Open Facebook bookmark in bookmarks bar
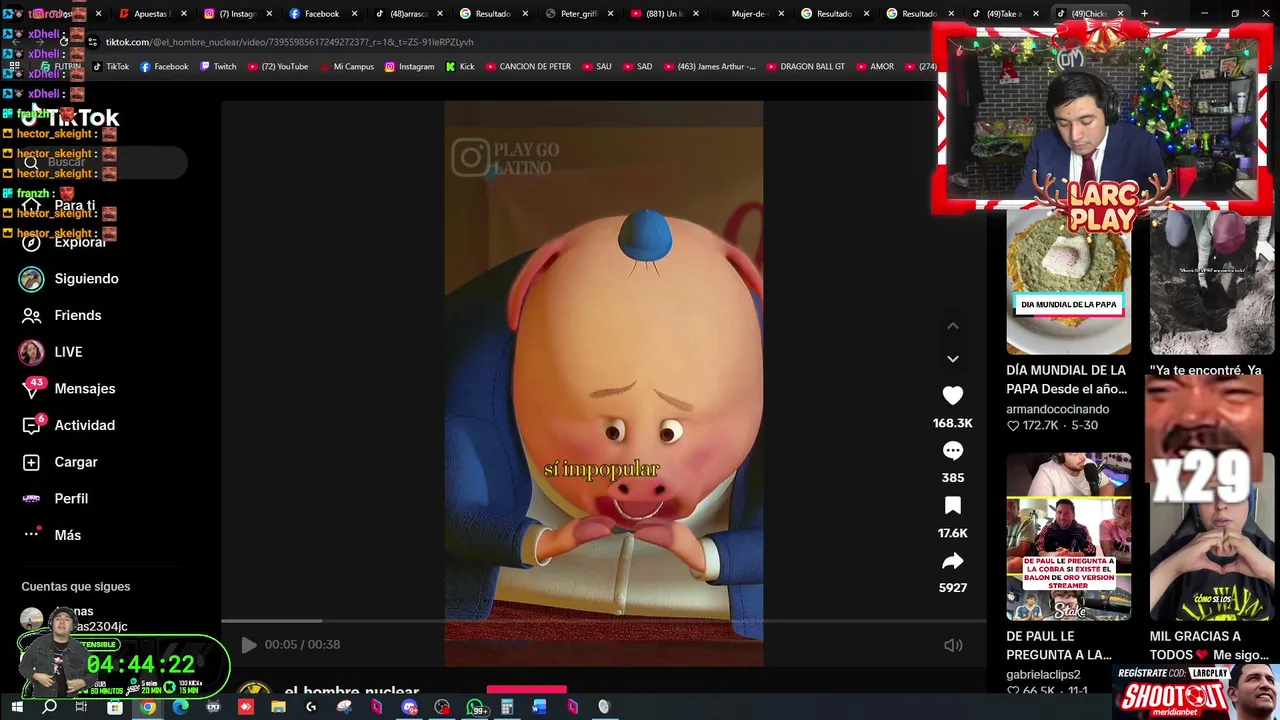1280x720 pixels. (164, 67)
